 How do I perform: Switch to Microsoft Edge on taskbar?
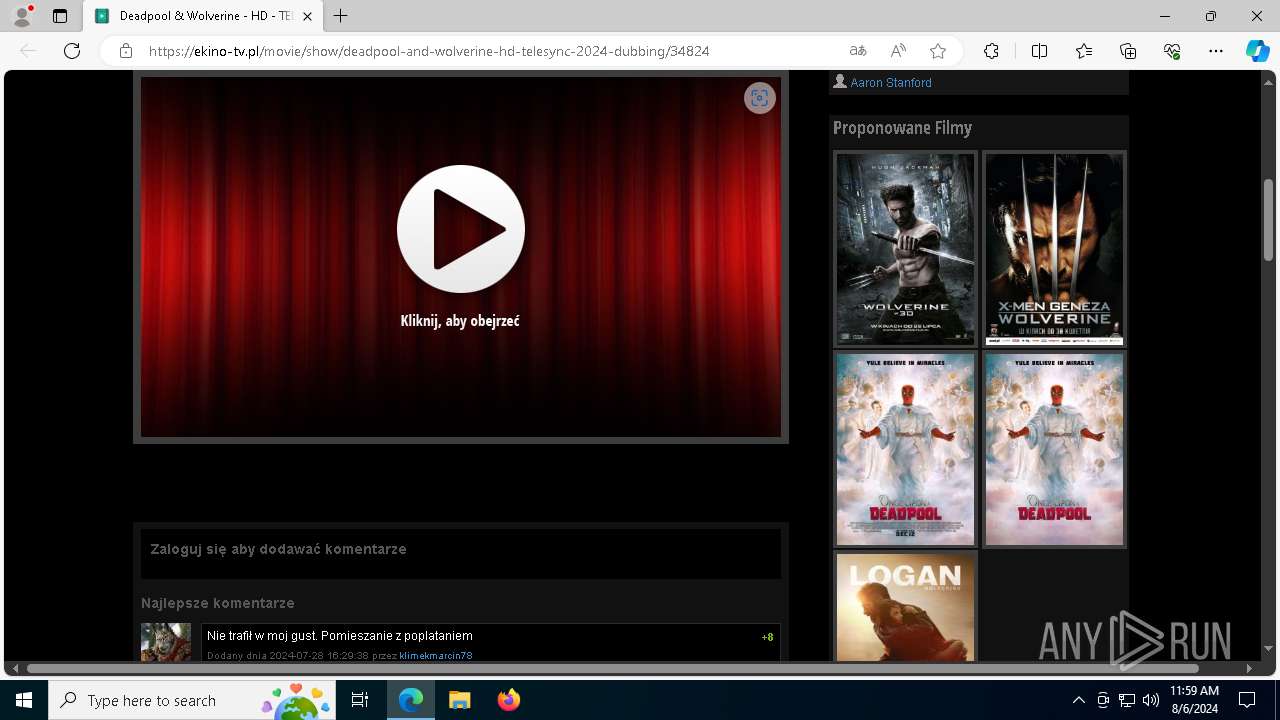pyautogui.click(x=411, y=700)
